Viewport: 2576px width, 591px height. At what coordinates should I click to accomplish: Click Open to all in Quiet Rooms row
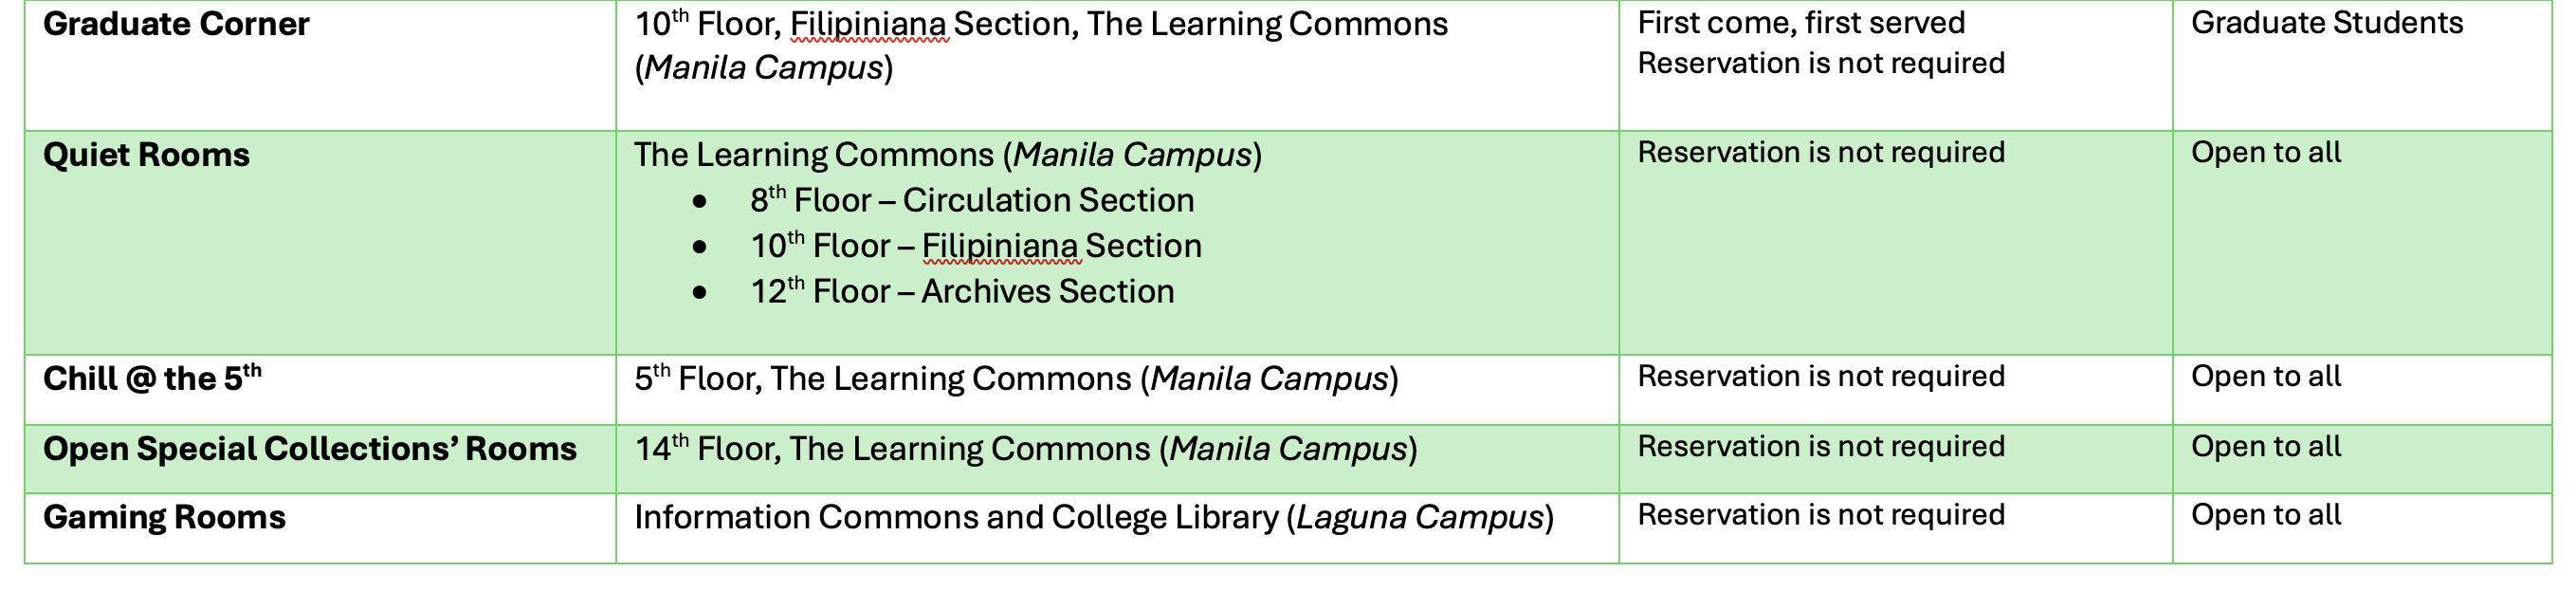coord(2266,153)
